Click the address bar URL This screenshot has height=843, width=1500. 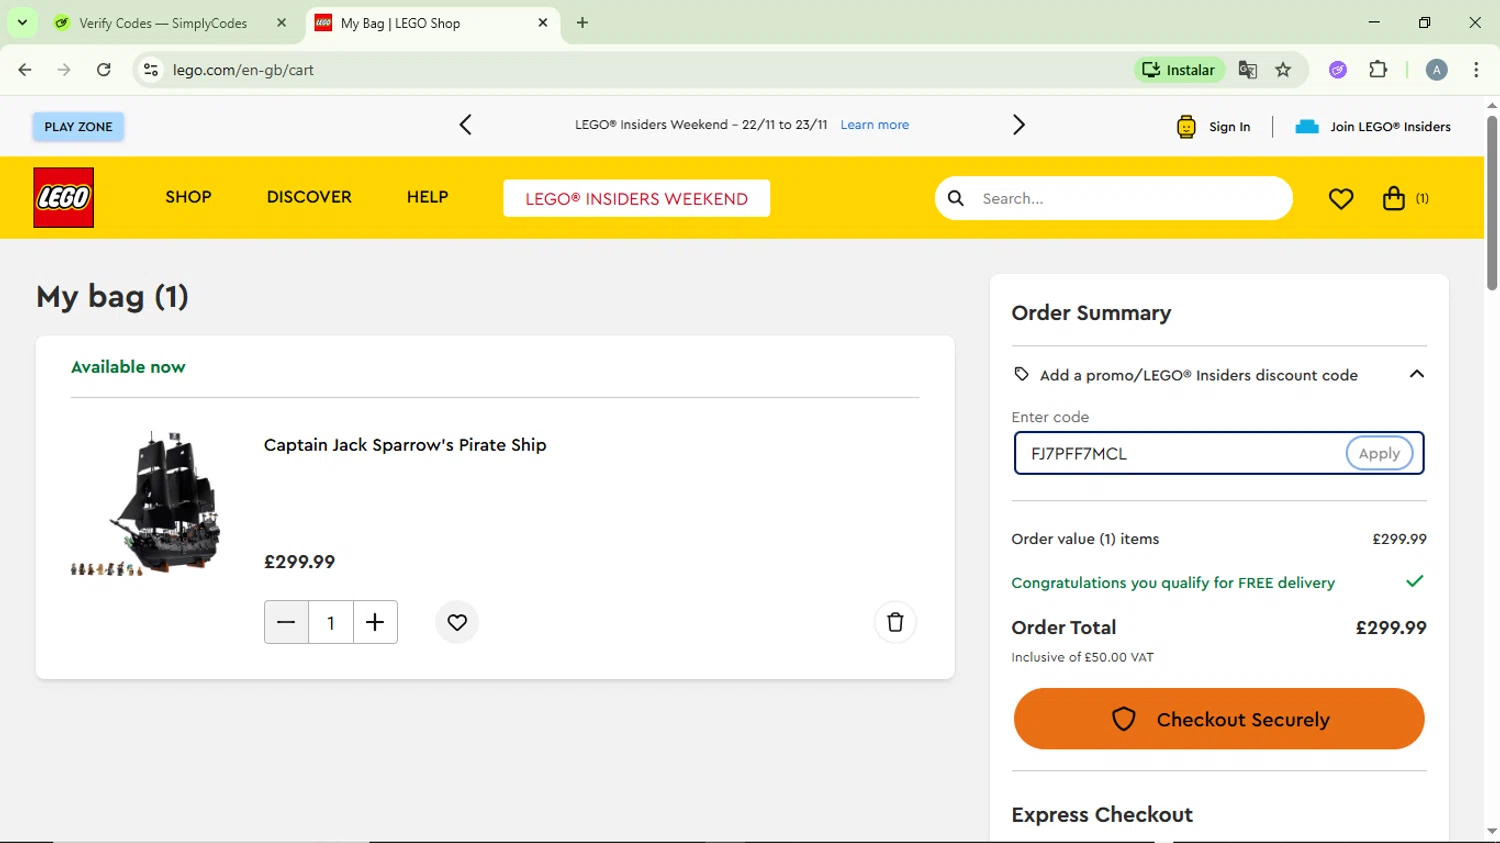[243, 70]
